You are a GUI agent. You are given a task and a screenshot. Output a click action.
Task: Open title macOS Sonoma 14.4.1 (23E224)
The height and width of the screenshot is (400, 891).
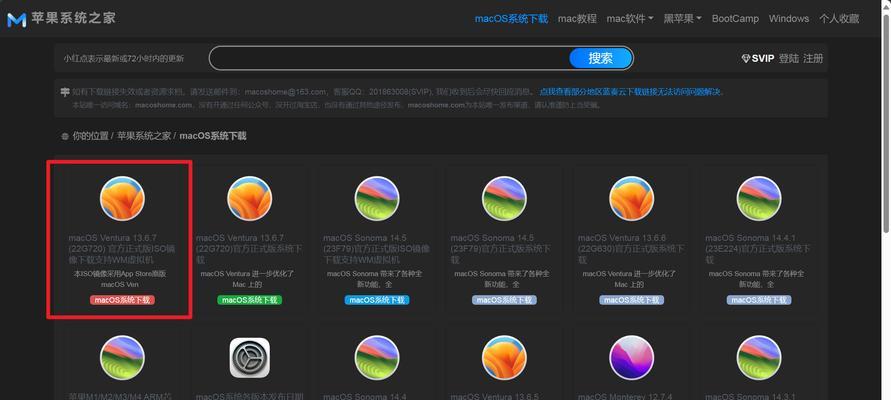click(758, 248)
